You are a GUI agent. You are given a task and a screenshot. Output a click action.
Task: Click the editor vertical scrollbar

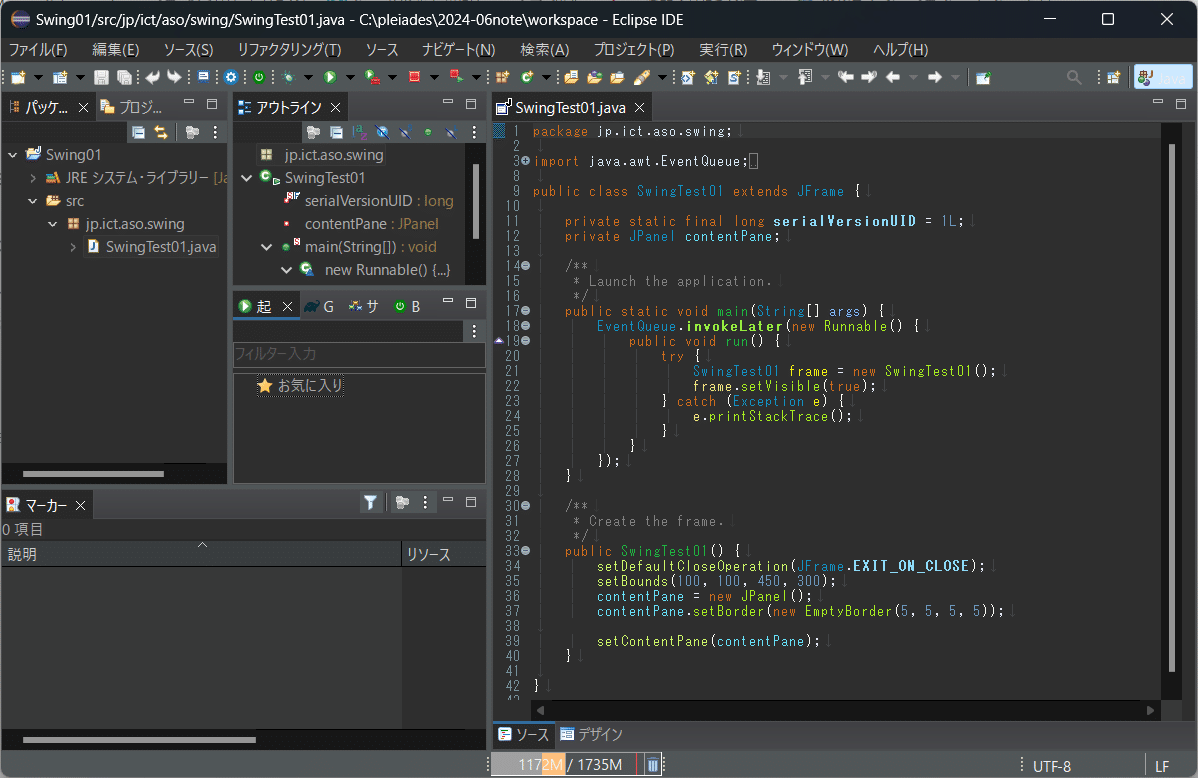tap(1172, 409)
